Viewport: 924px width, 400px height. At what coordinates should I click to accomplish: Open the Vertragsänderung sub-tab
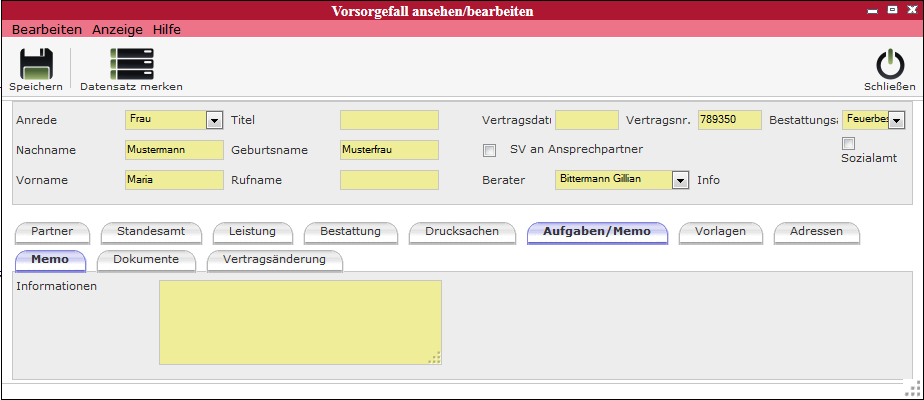click(274, 260)
